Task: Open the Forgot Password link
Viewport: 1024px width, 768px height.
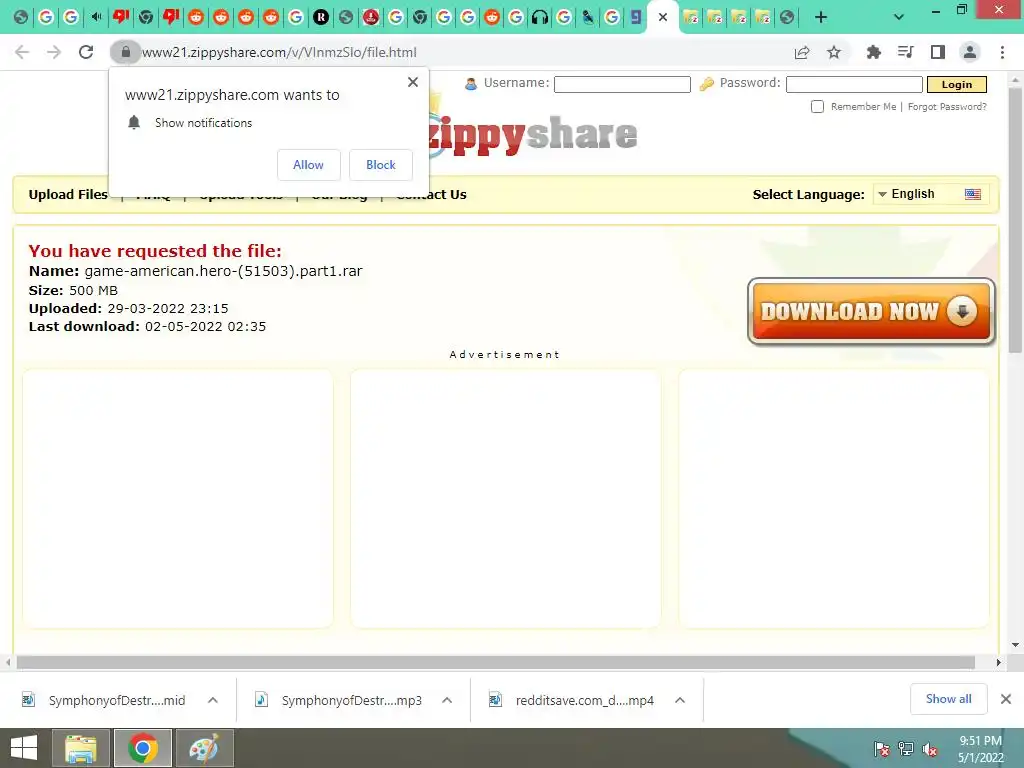Action: pos(947,106)
